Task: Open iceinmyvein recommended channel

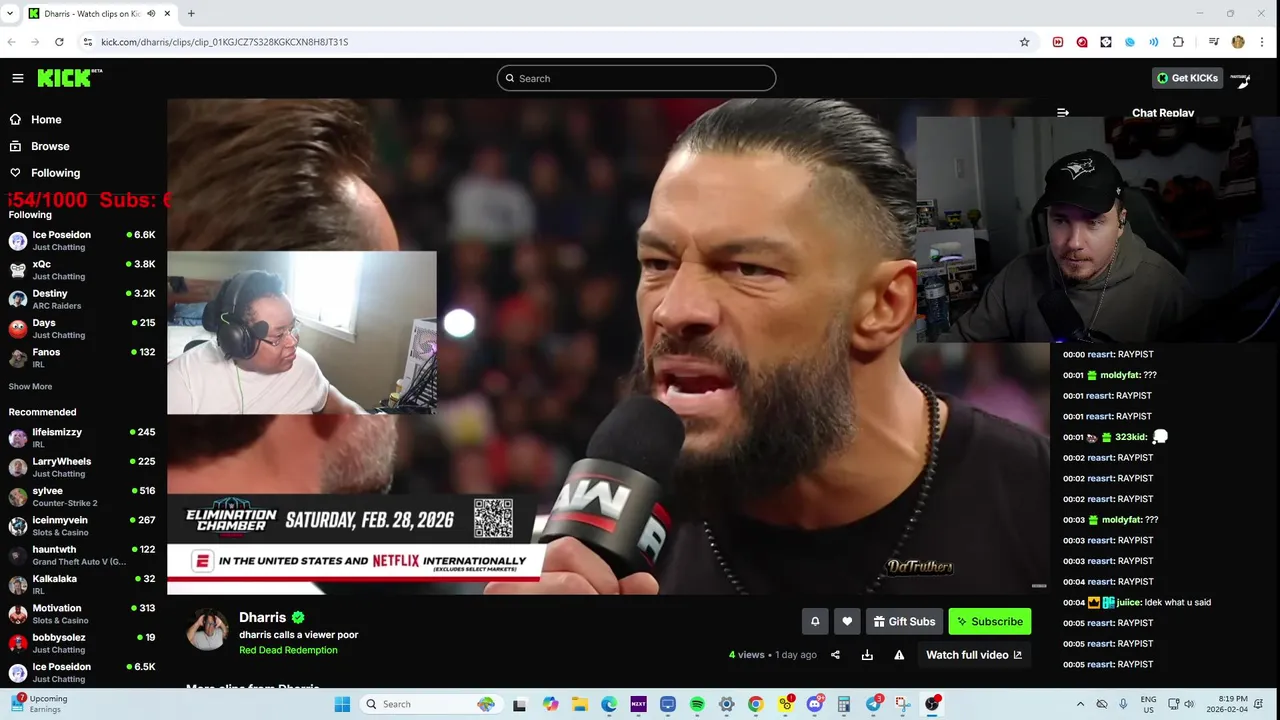Action: (x=82, y=526)
